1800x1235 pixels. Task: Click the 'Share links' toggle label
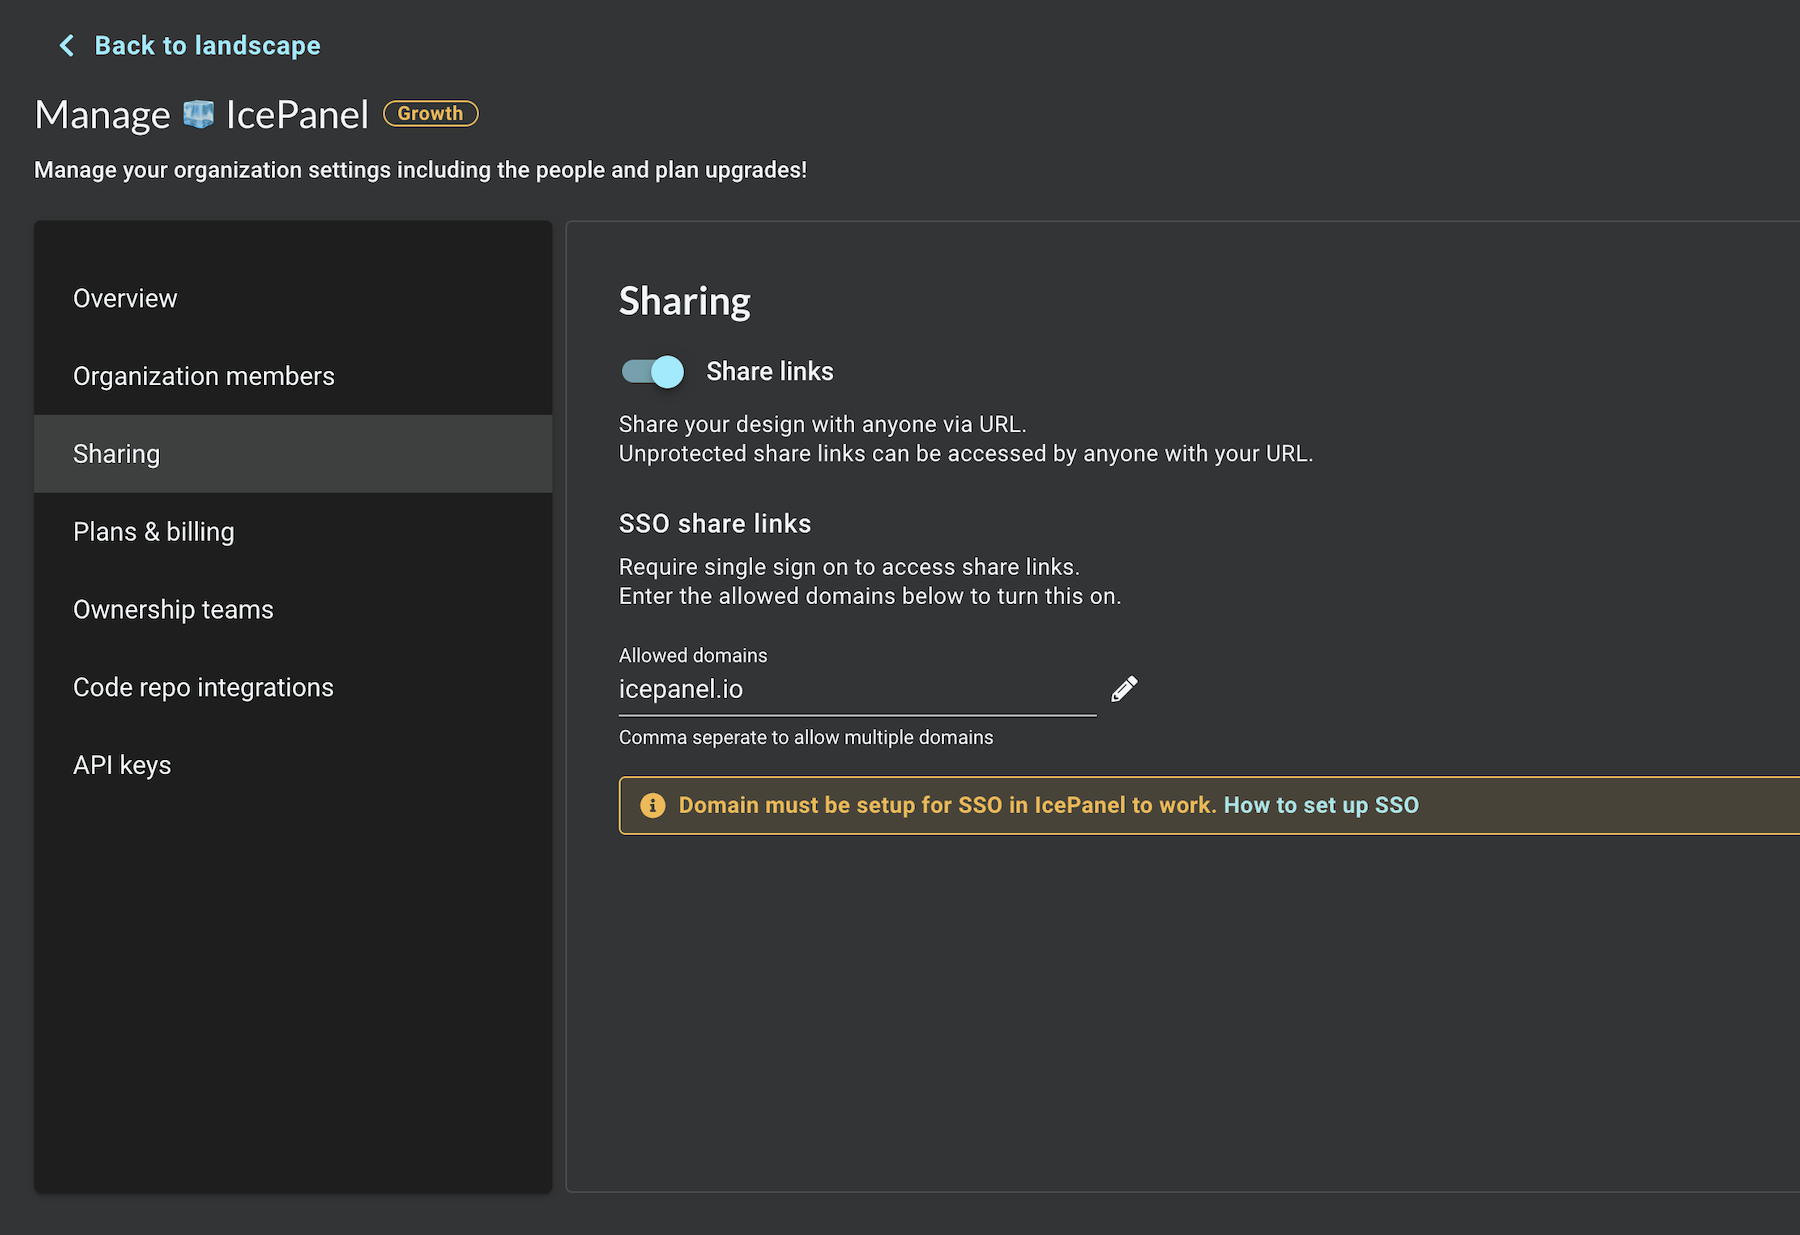point(769,372)
